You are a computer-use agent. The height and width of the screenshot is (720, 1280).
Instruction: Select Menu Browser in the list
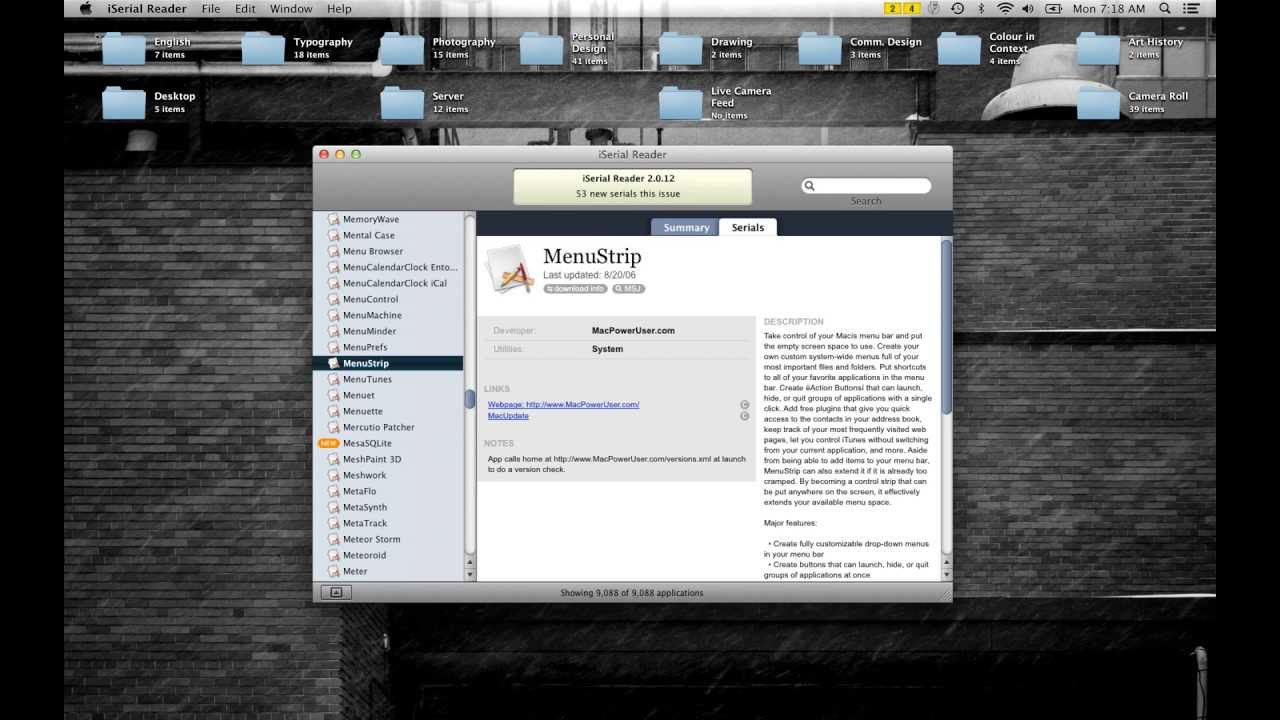coord(388,251)
